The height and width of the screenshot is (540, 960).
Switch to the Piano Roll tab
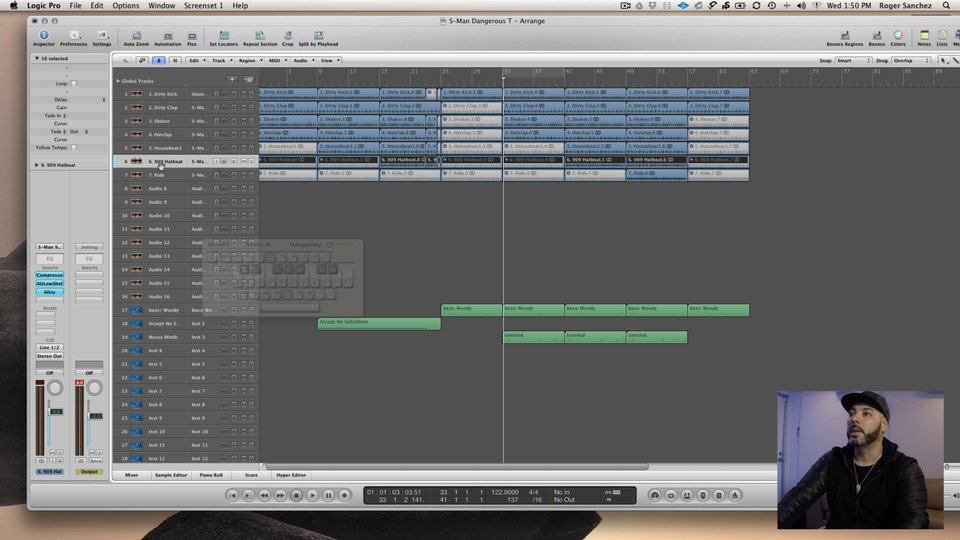coord(211,475)
